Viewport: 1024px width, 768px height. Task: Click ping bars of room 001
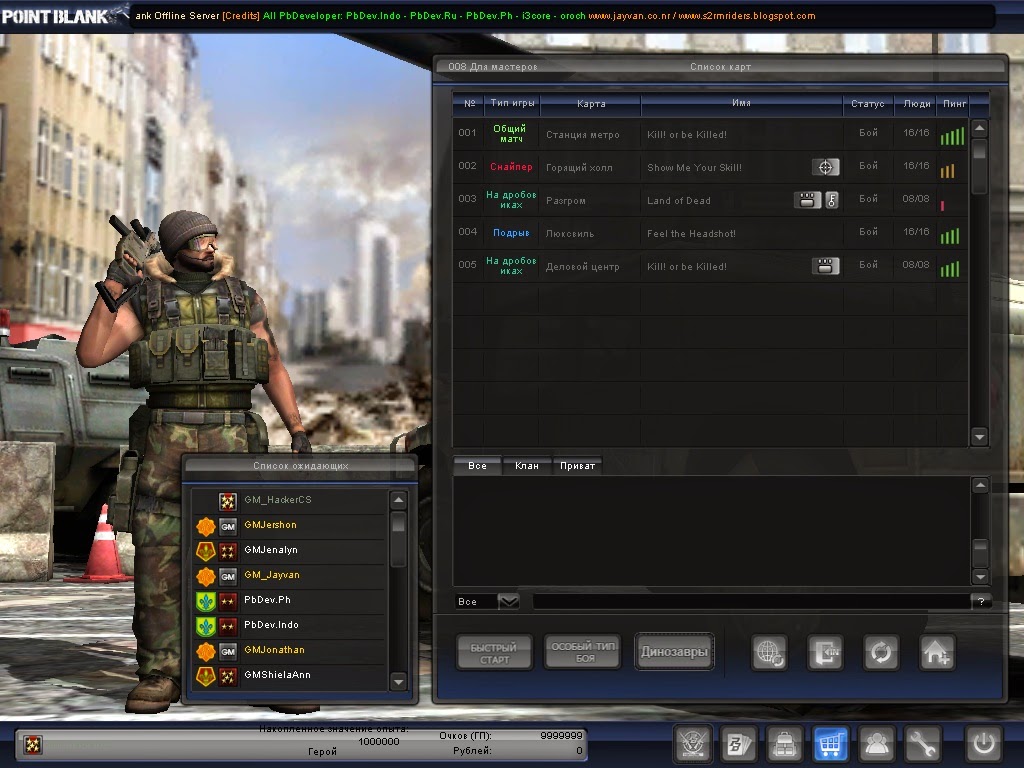click(952, 136)
